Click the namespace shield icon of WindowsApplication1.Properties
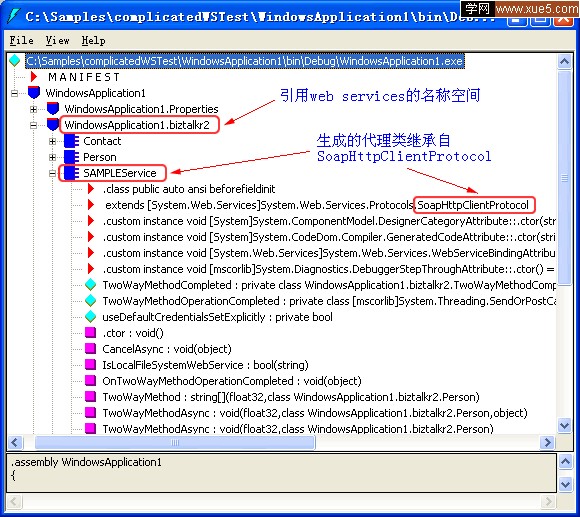Screen dimensions: 580x517 [53, 109]
